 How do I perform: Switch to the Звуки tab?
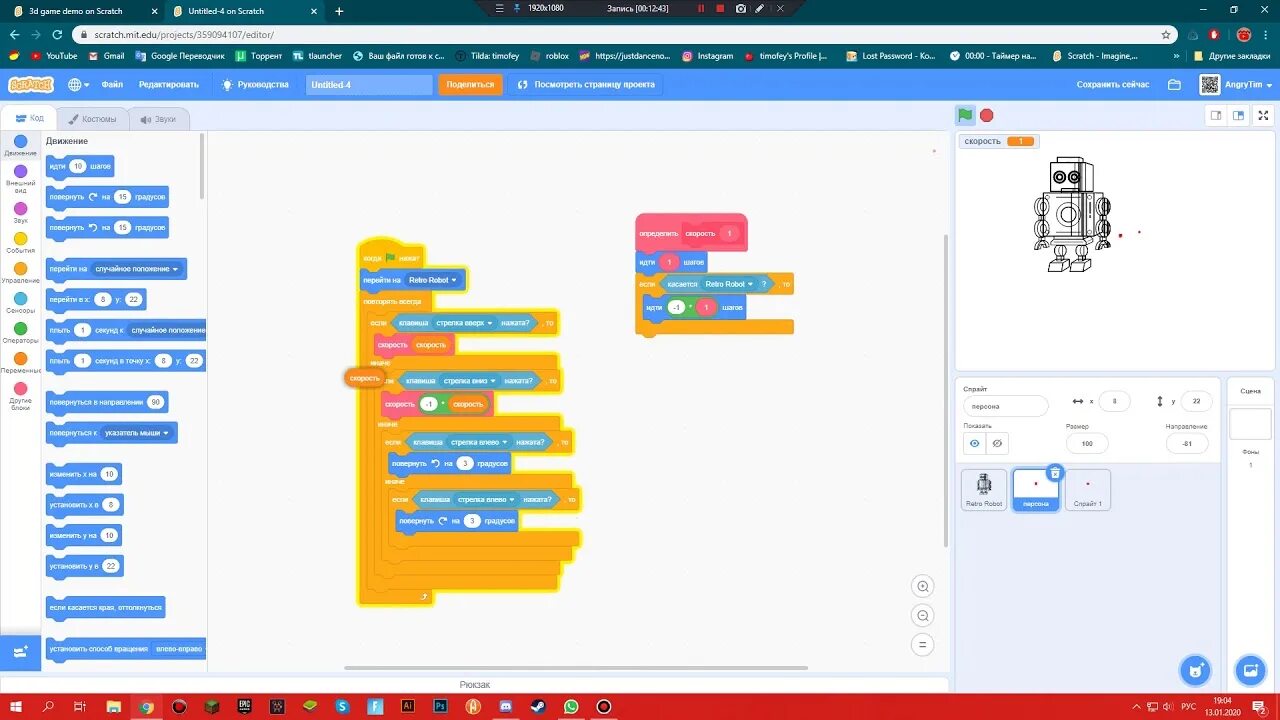[158, 119]
